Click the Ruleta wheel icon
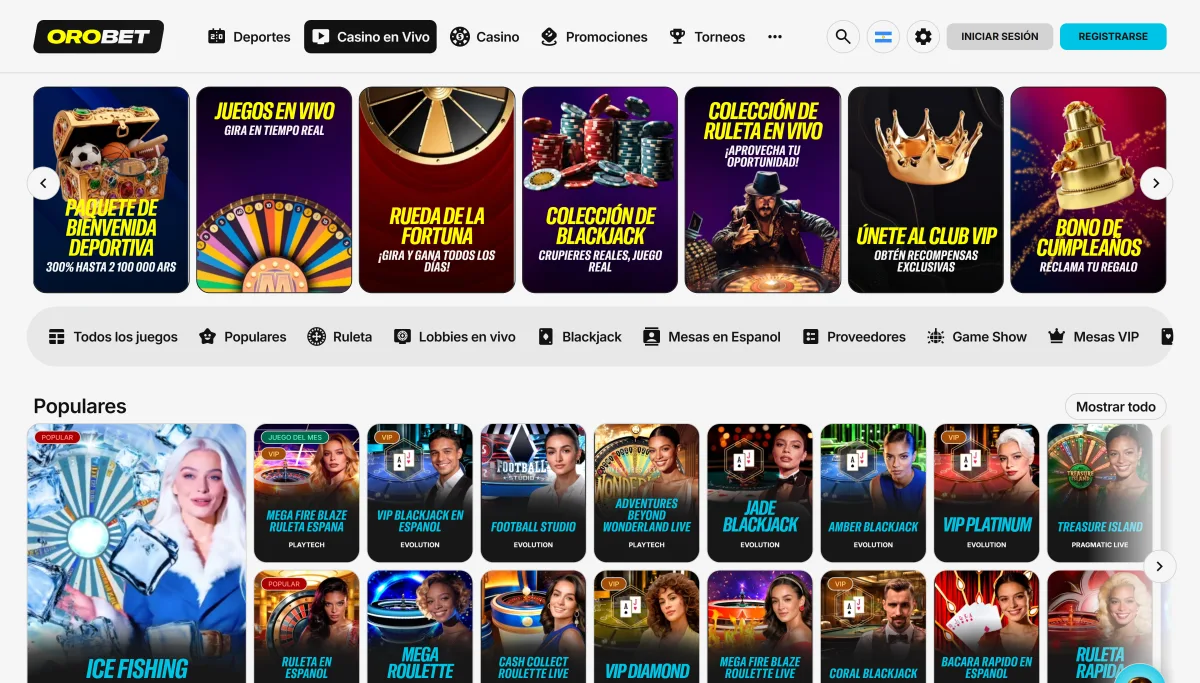Image resolution: width=1200 pixels, height=683 pixels. (316, 337)
